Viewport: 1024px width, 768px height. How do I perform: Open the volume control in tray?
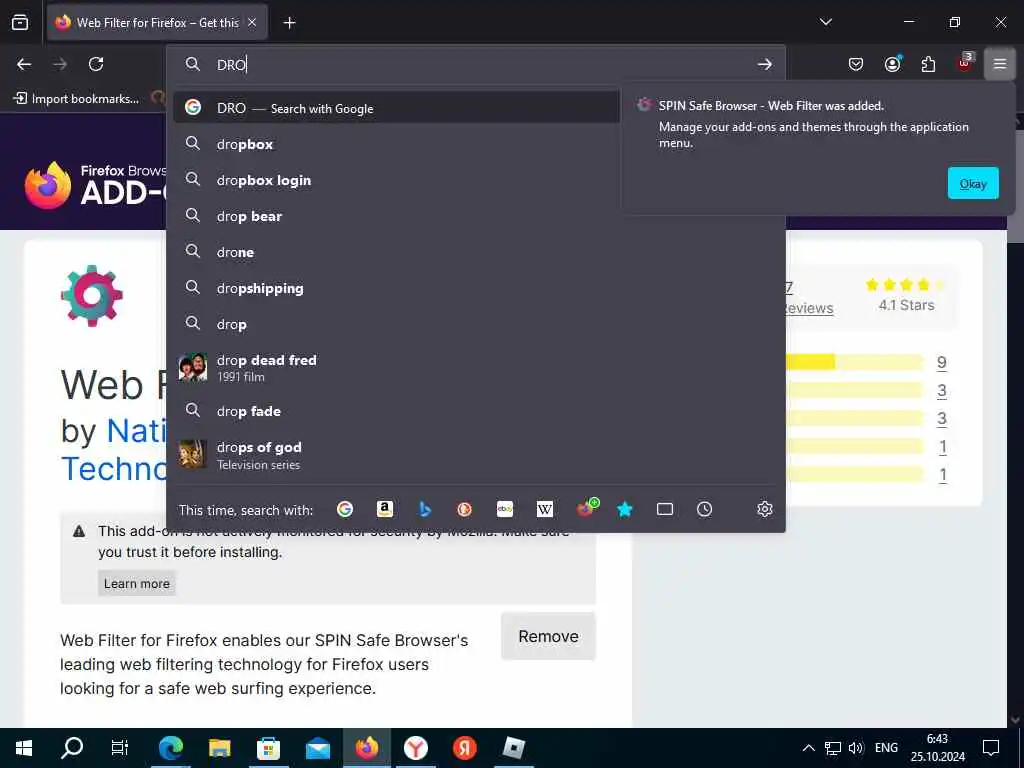856,748
